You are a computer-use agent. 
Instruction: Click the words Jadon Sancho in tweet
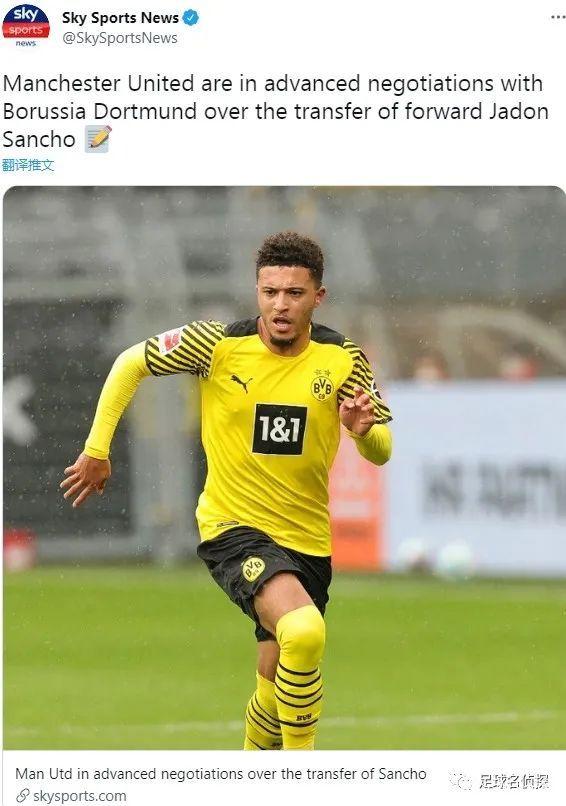click(276, 125)
